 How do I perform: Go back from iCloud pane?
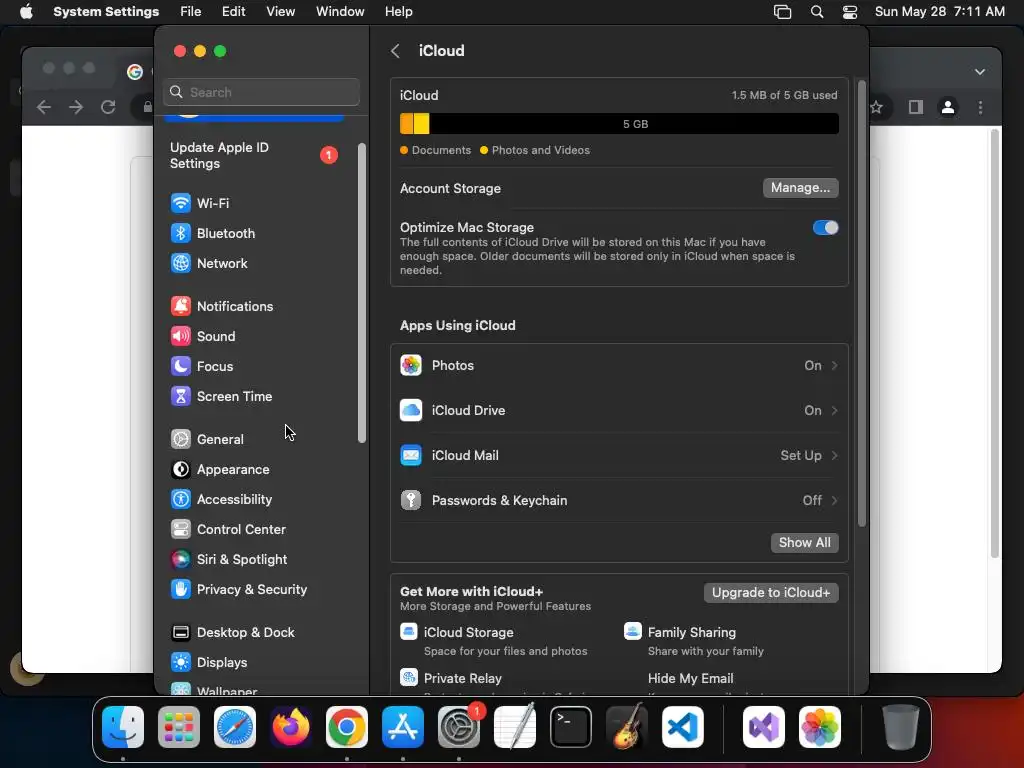click(x=395, y=51)
